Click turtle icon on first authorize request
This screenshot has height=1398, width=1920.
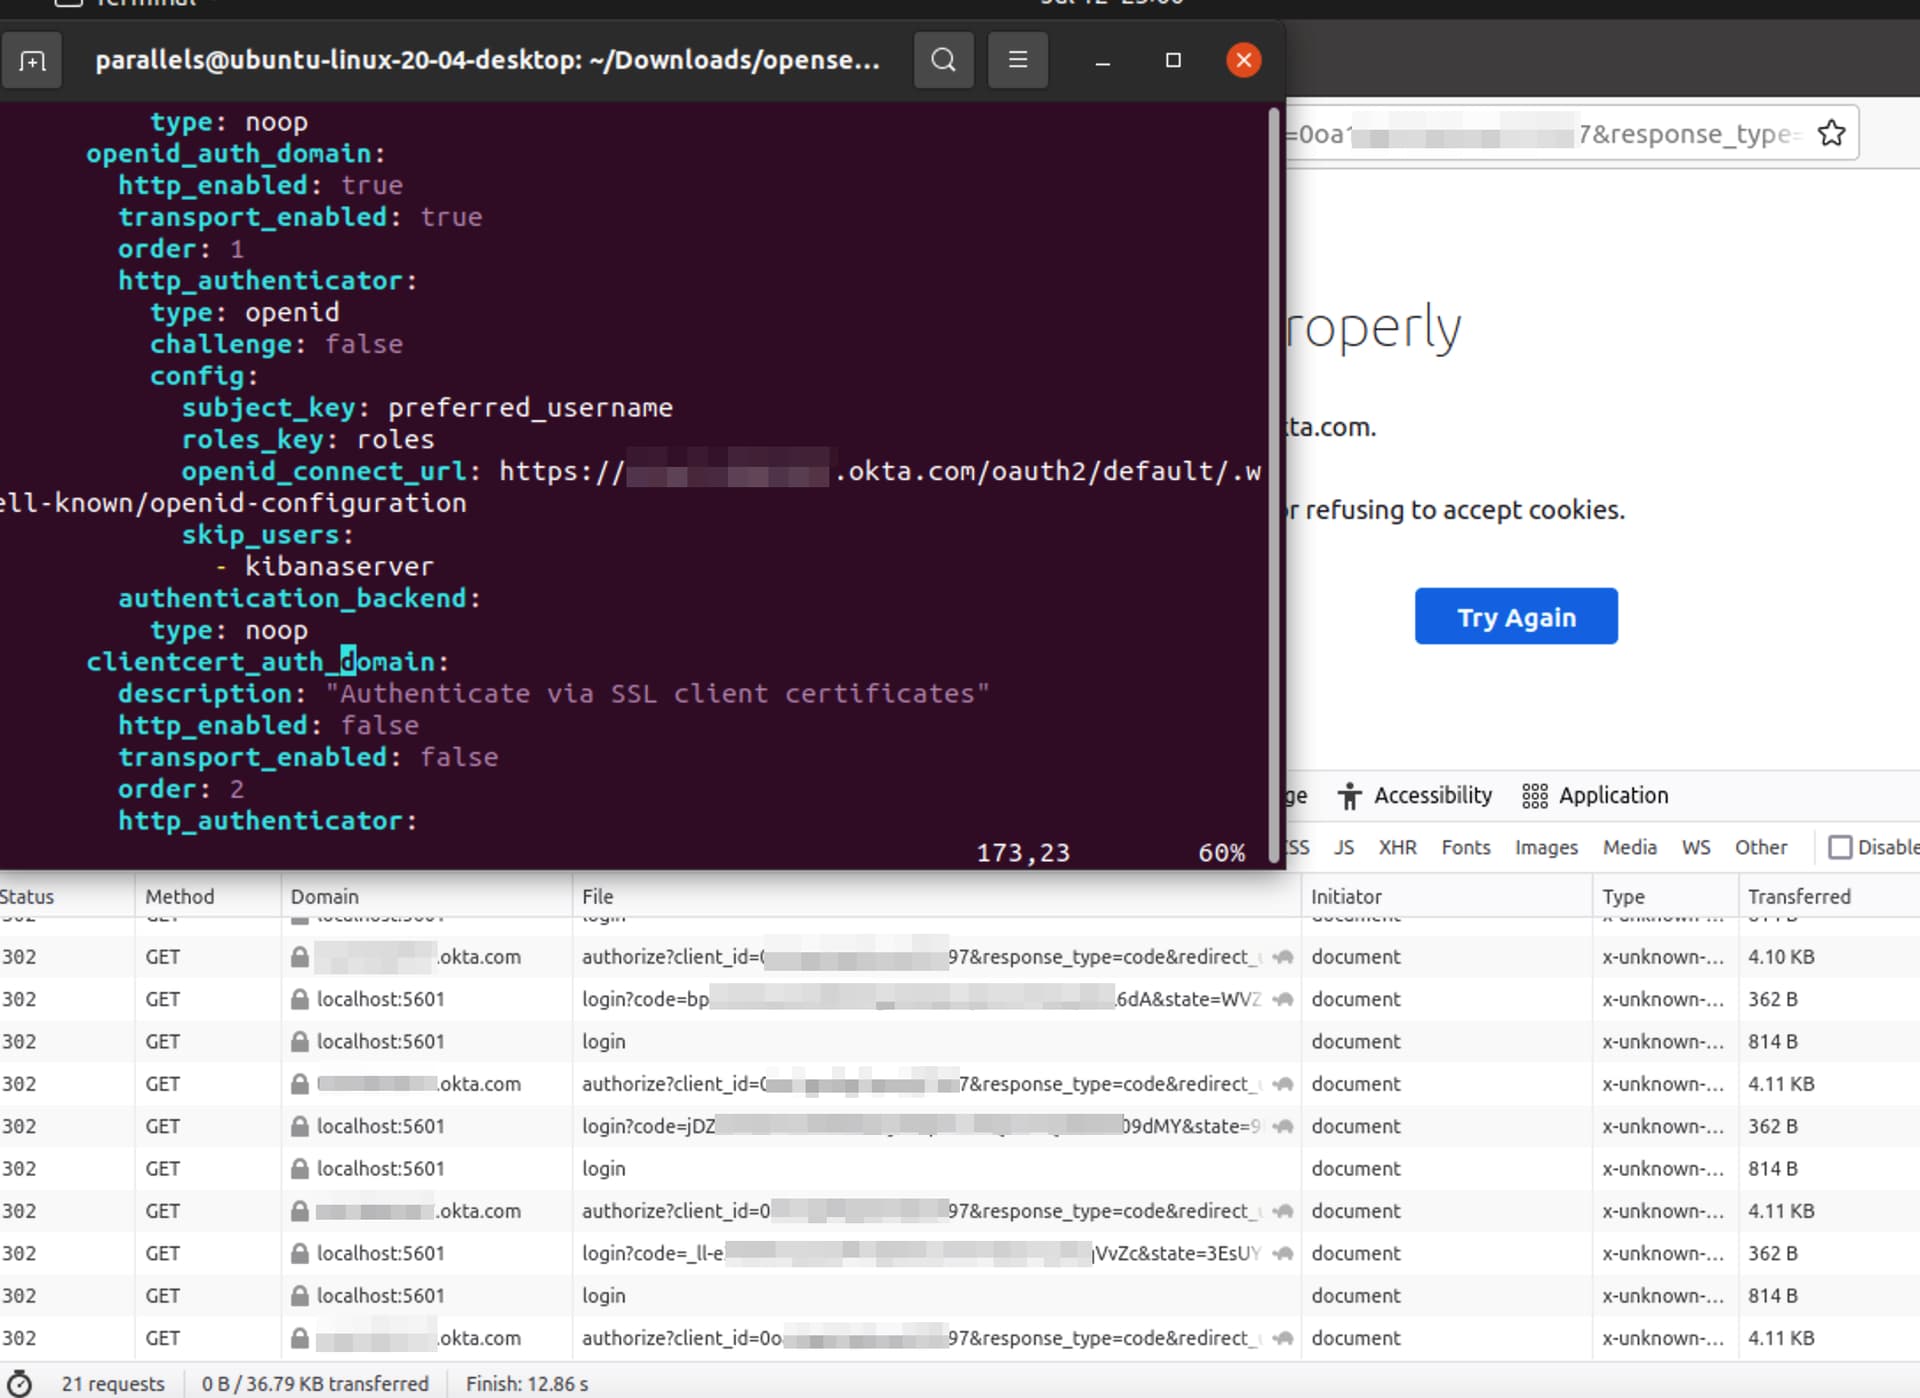pos(1283,957)
